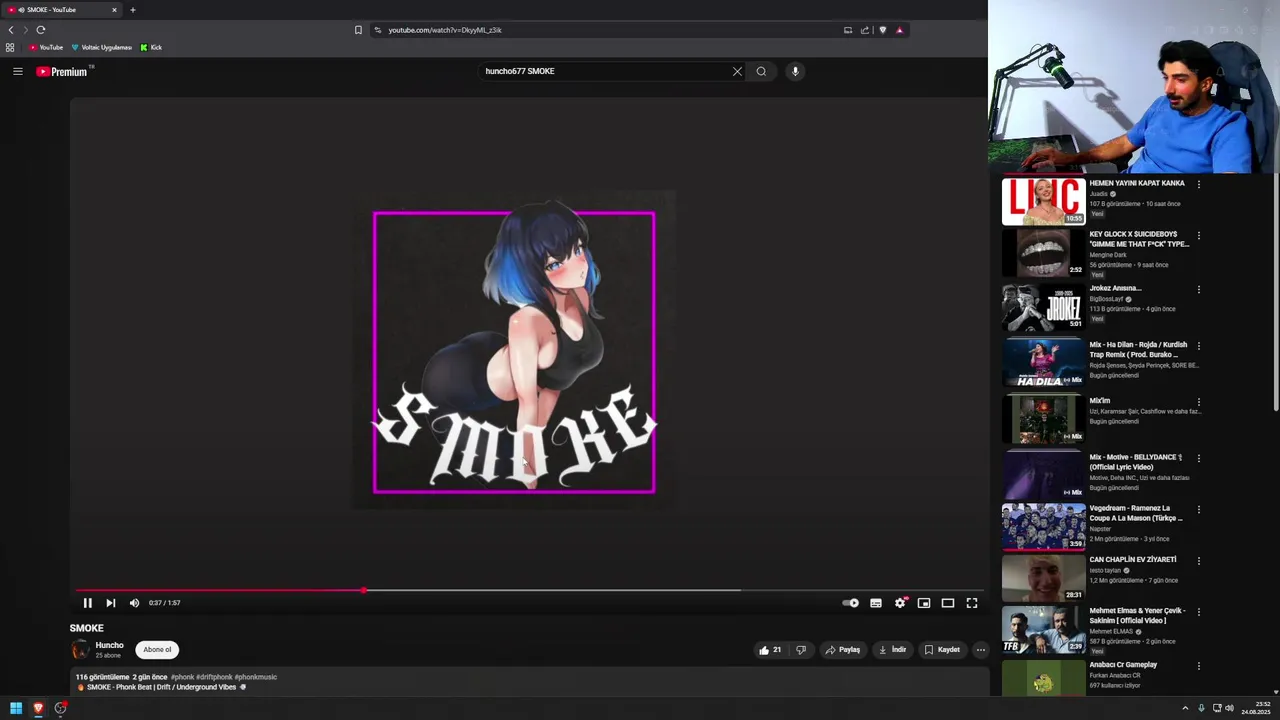The image size is (1280, 720).
Task: Play KEY GLOCK X $UICIDEBOY$ title link
Action: [x=1139, y=239]
